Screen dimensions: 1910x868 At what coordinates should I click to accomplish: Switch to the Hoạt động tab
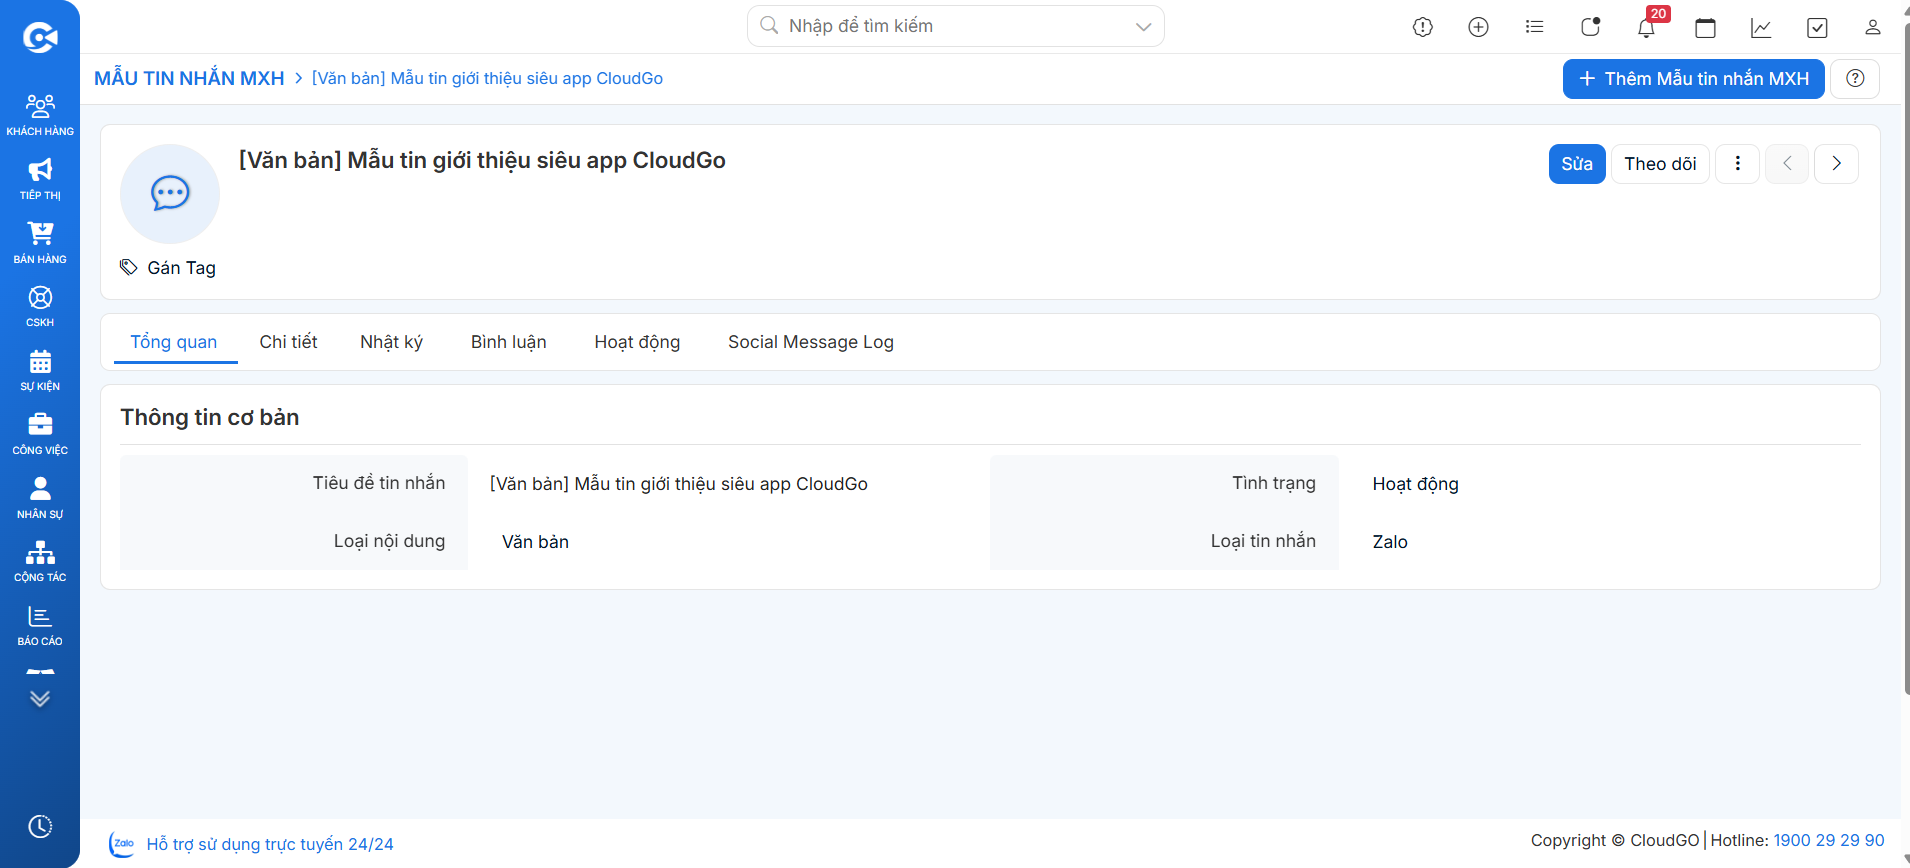pyautogui.click(x=637, y=342)
